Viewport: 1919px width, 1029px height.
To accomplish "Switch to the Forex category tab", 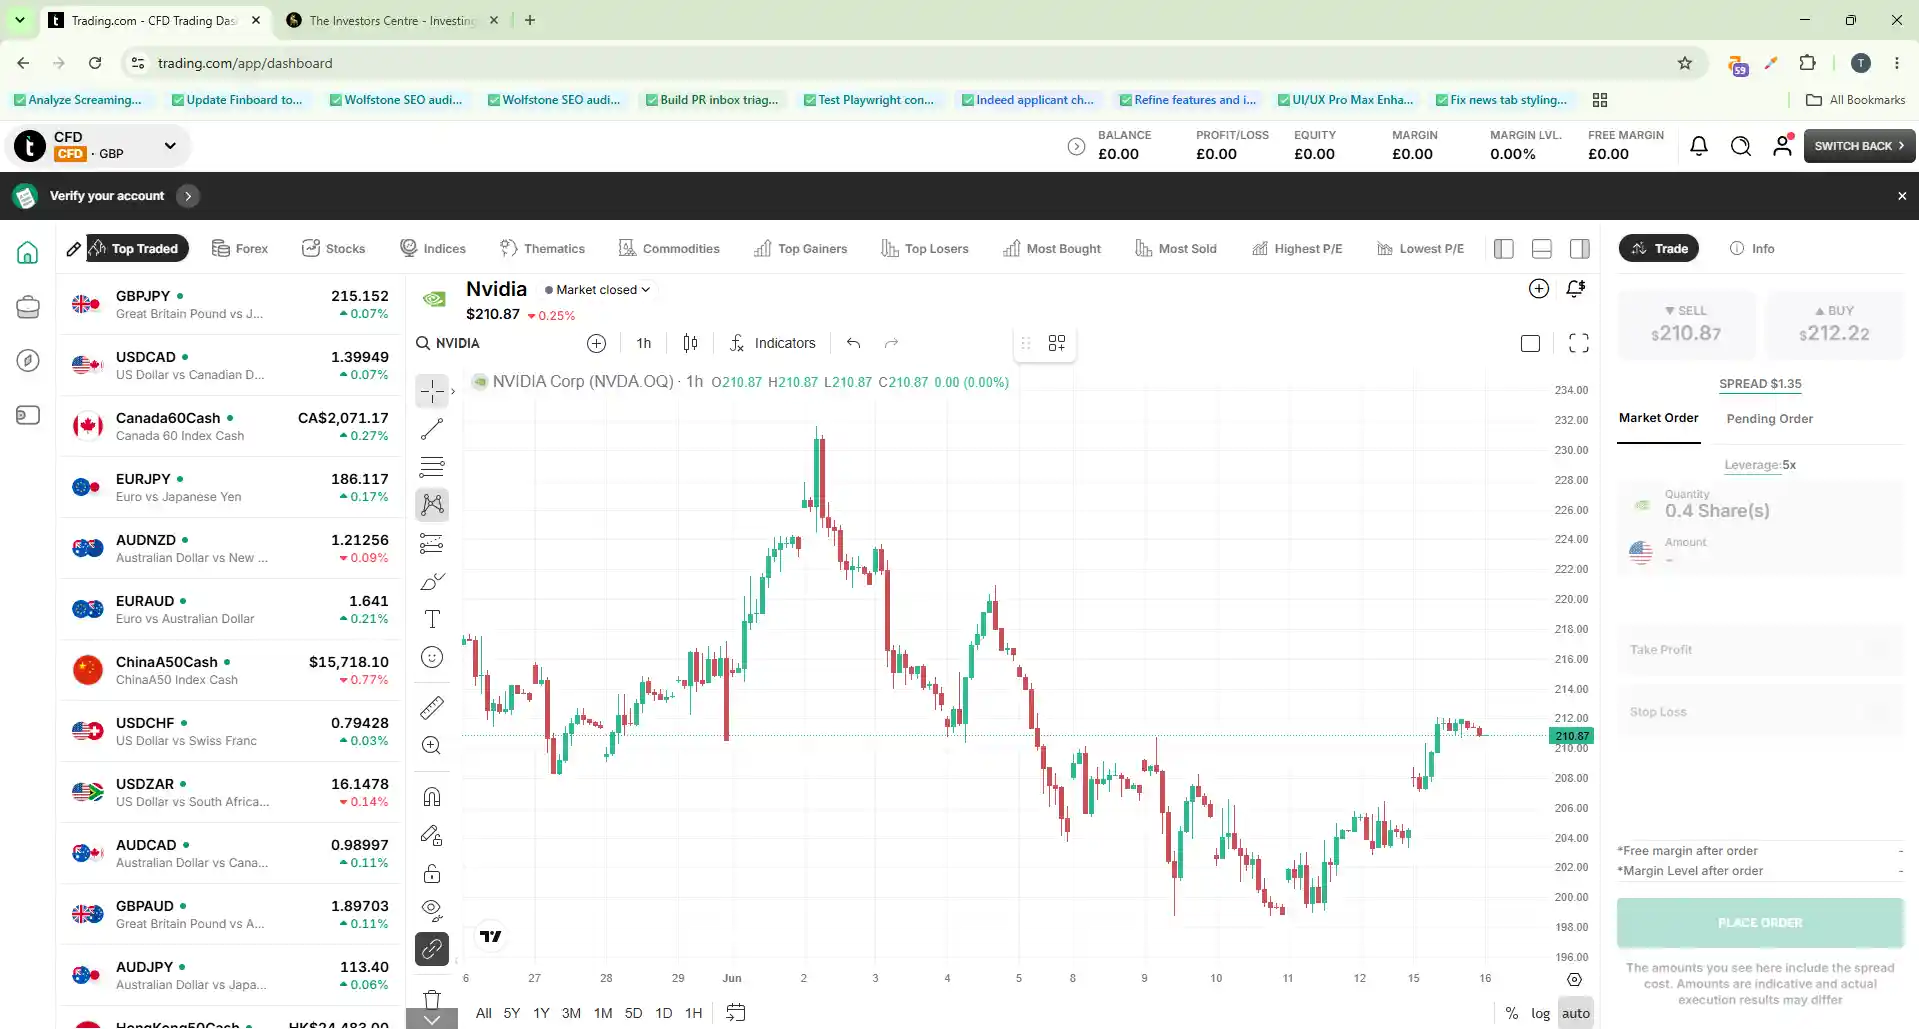I will point(240,249).
